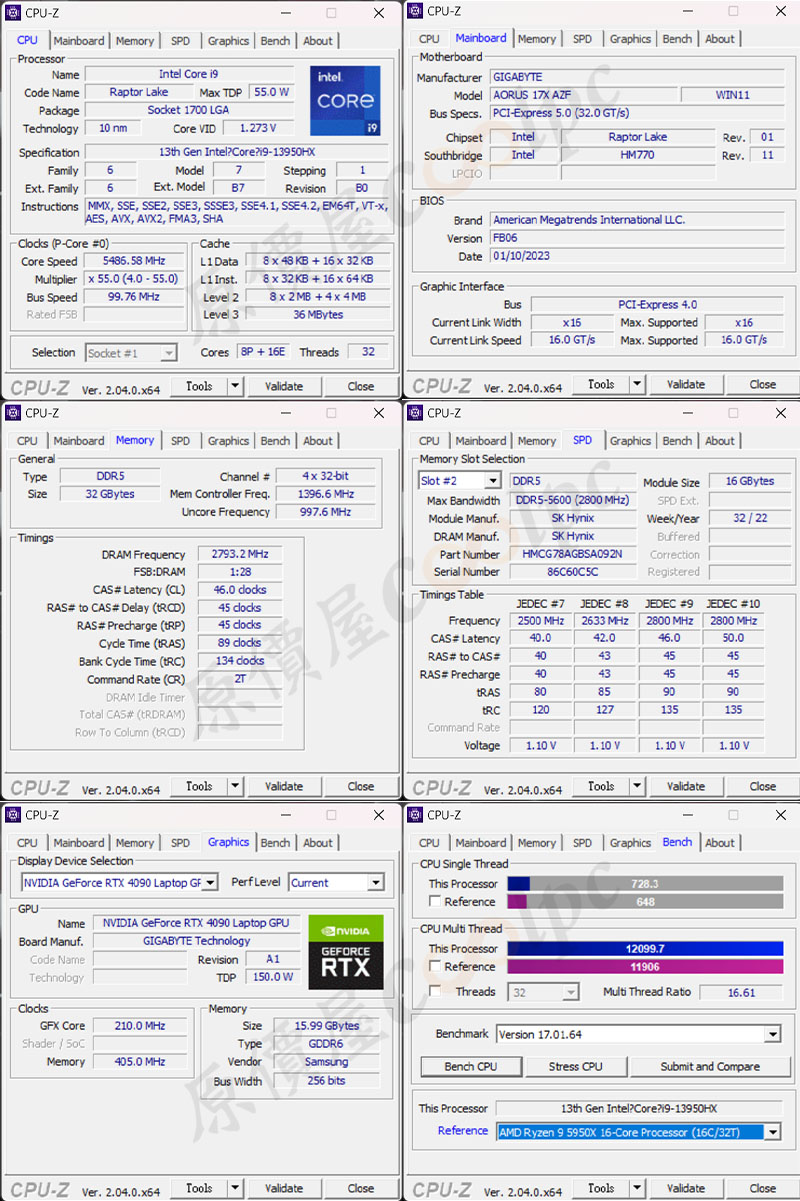Click the Southbridge HM770 value
800x1201 pixels.
[638, 156]
